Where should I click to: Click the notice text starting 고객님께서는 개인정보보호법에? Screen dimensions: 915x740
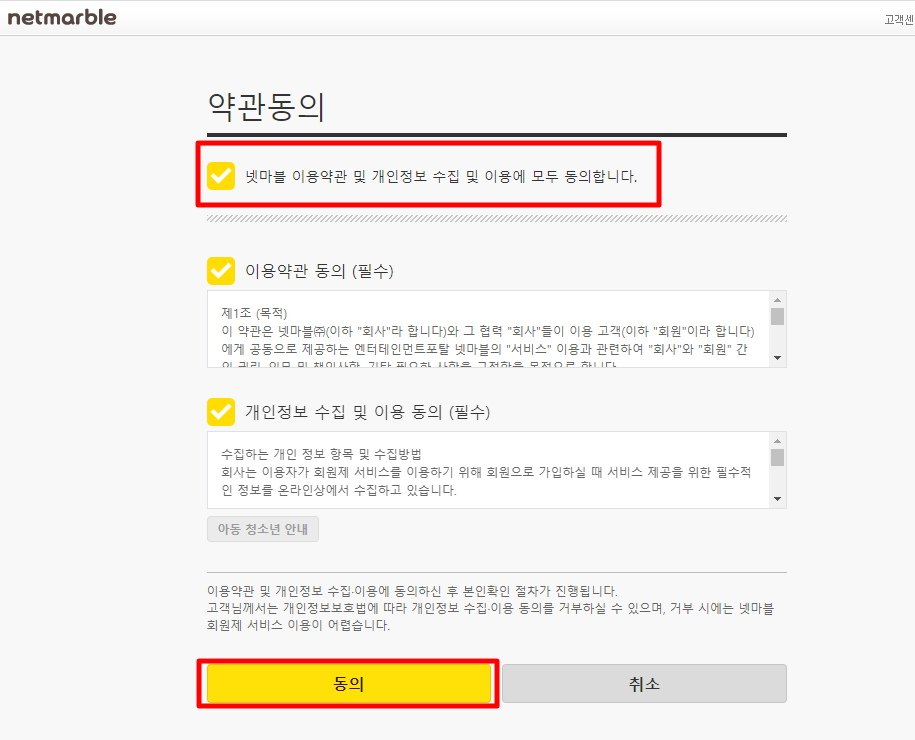coord(490,617)
